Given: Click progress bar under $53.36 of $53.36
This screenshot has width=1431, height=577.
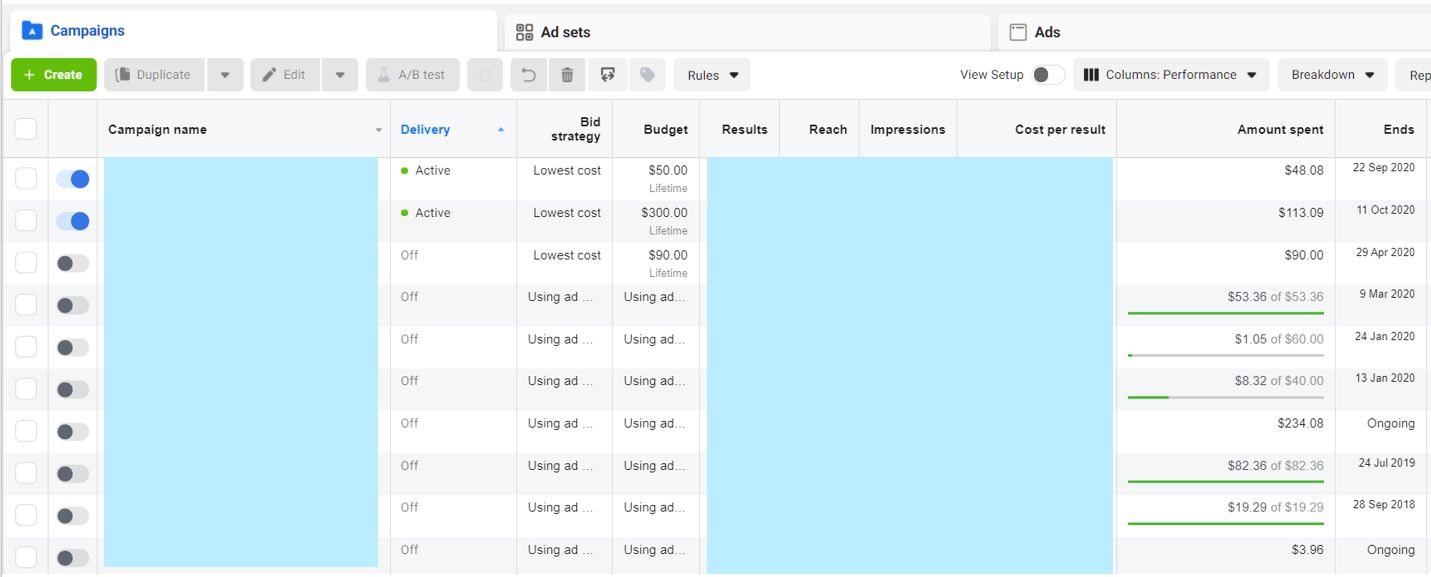Looking at the screenshot, I should point(1225,313).
